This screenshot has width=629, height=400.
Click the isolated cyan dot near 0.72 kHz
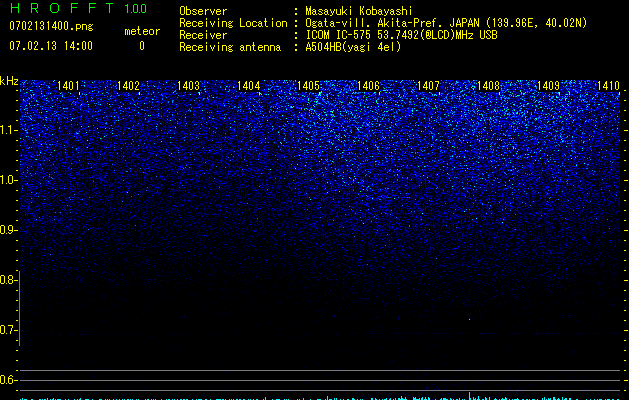point(469,319)
